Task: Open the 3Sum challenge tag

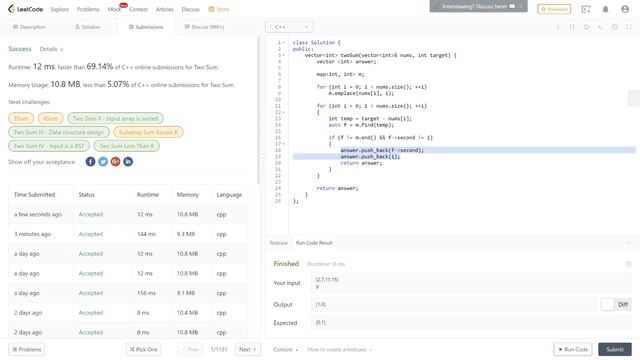Action: [21, 118]
